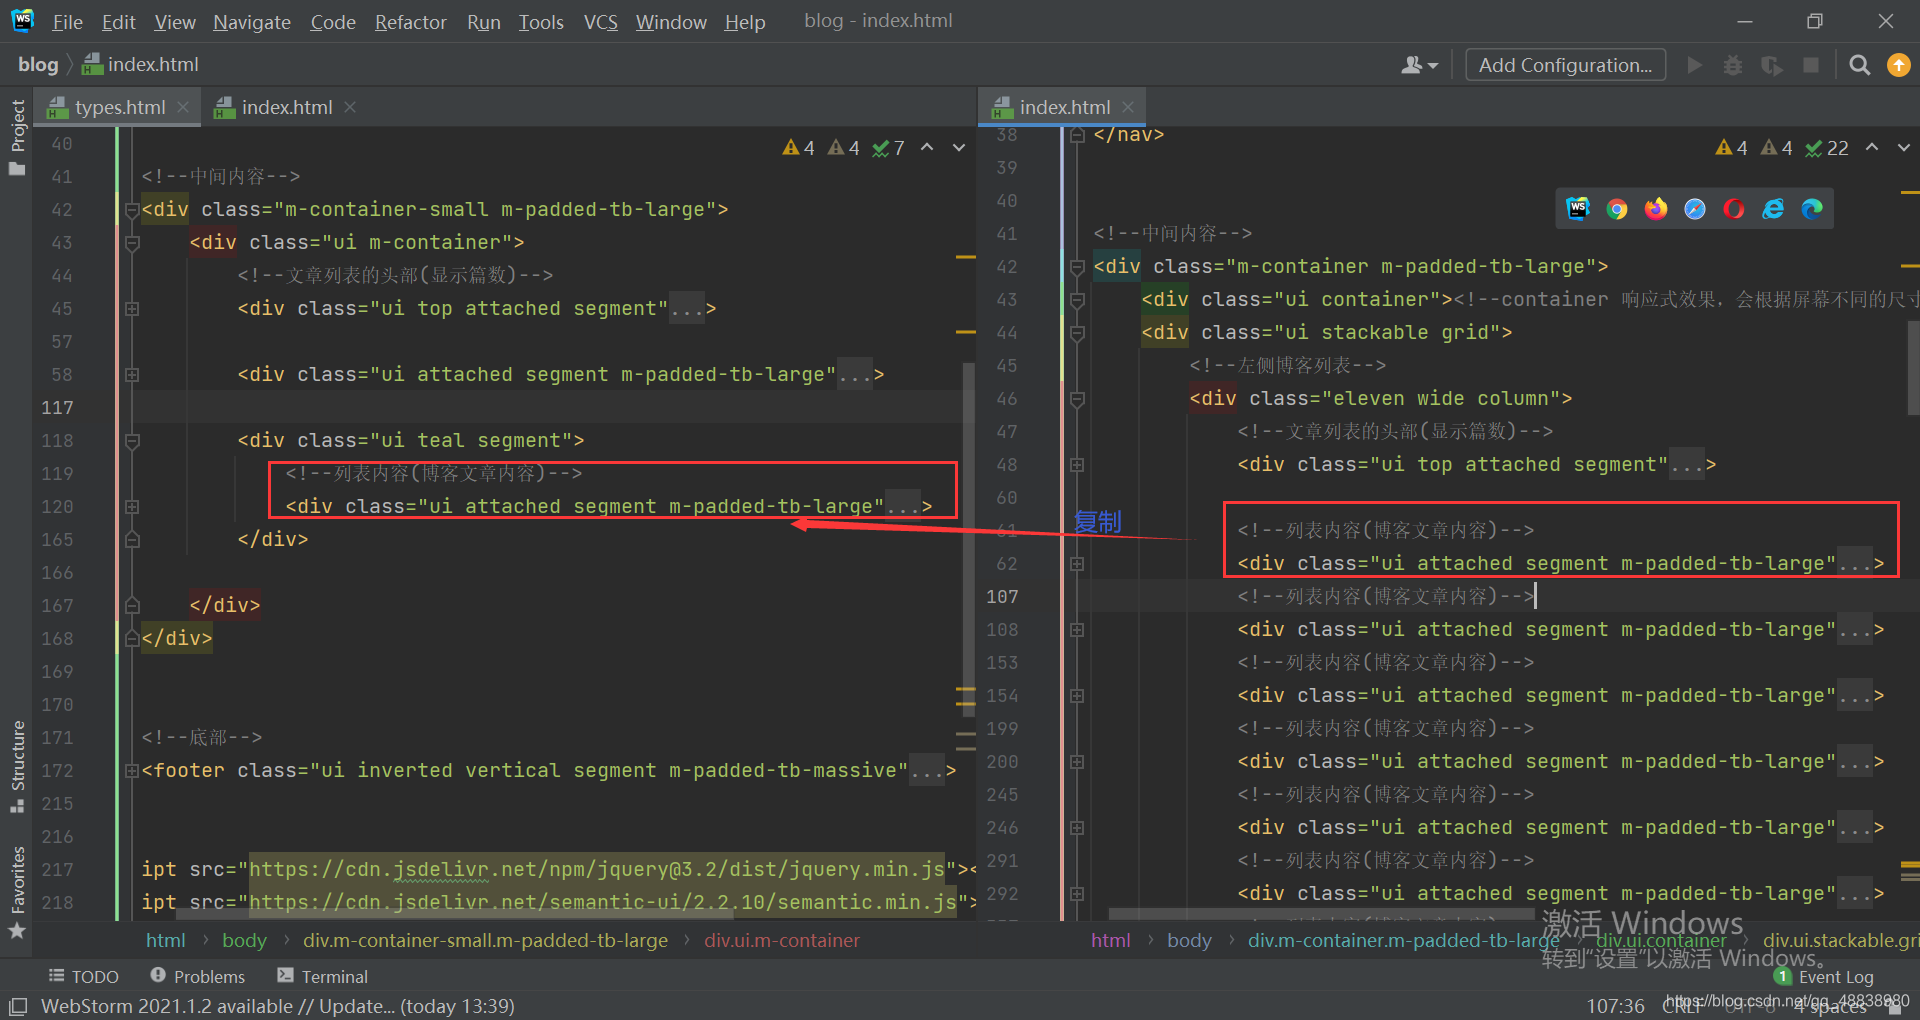Expand folded div on line 58

point(132,375)
